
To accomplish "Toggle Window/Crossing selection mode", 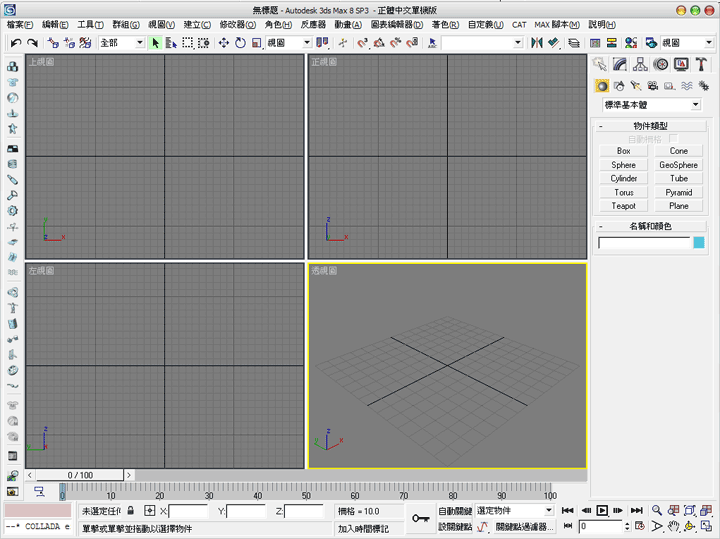I will click(x=203, y=43).
